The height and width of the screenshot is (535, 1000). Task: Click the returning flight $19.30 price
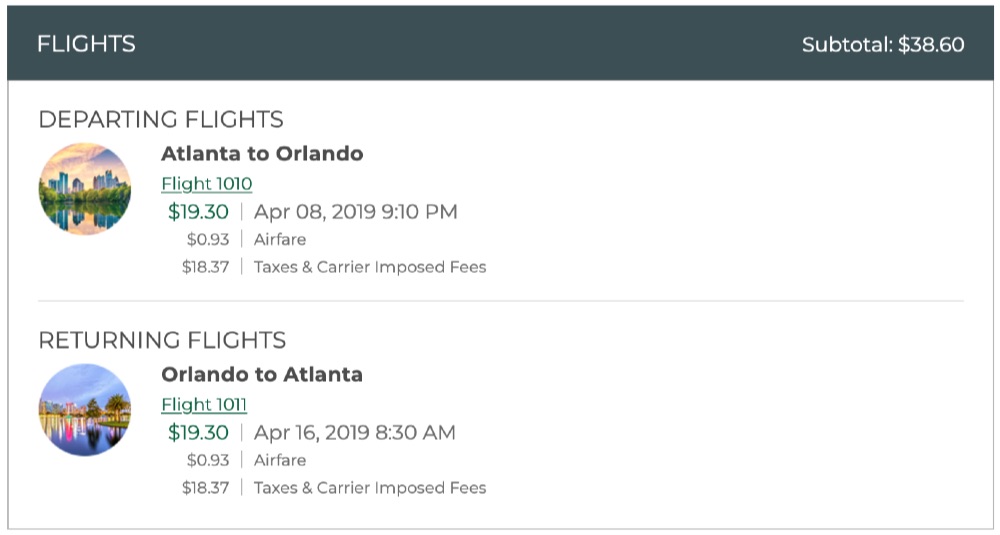tap(198, 433)
